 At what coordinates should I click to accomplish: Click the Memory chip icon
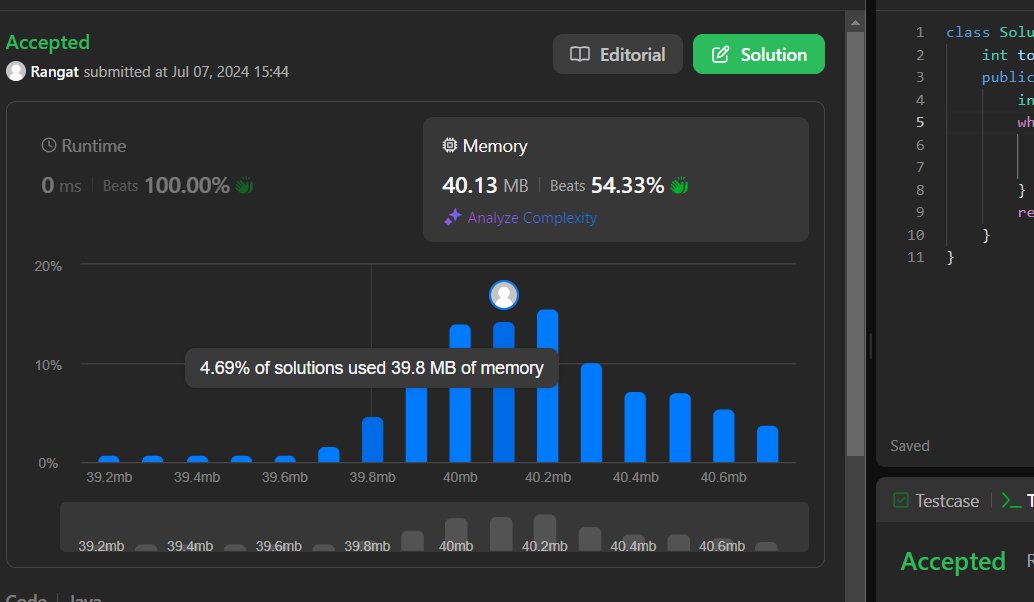tap(450, 145)
